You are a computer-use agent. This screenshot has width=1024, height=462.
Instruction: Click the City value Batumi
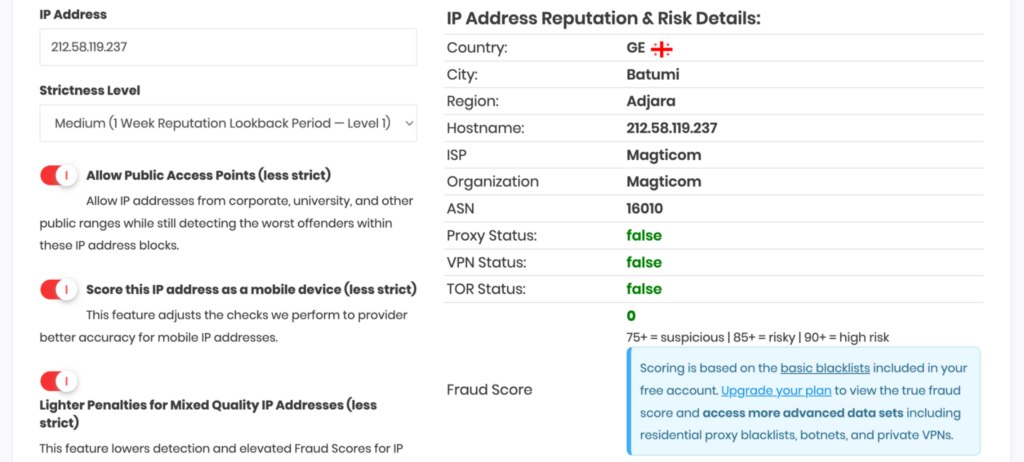pyautogui.click(x=652, y=74)
